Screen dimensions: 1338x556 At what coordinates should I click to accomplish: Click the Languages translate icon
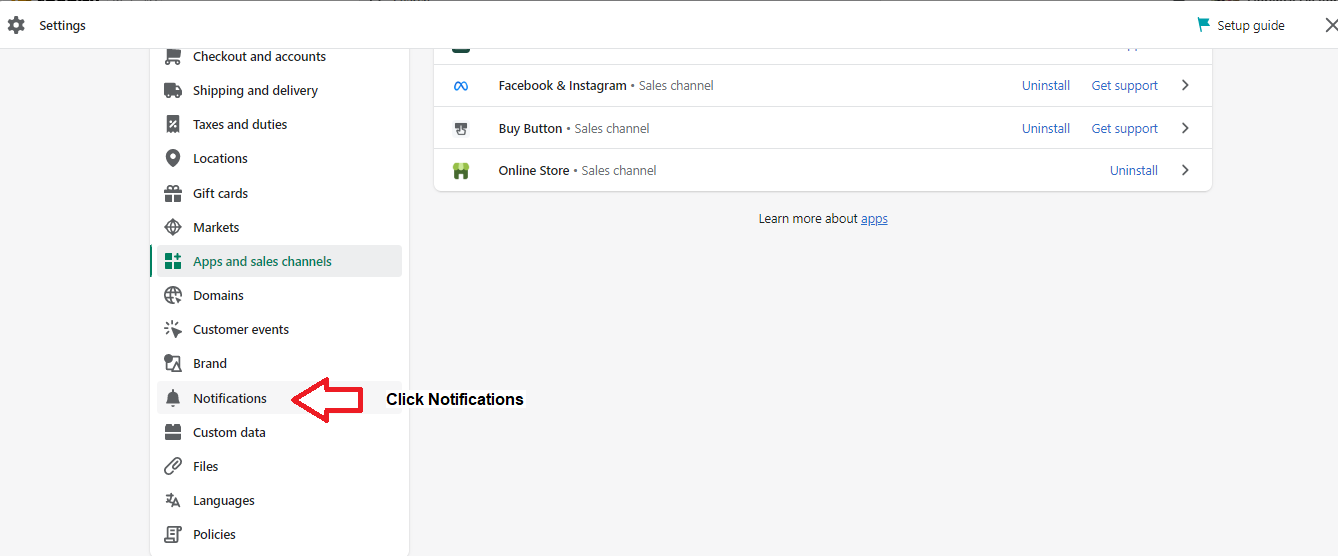point(173,500)
